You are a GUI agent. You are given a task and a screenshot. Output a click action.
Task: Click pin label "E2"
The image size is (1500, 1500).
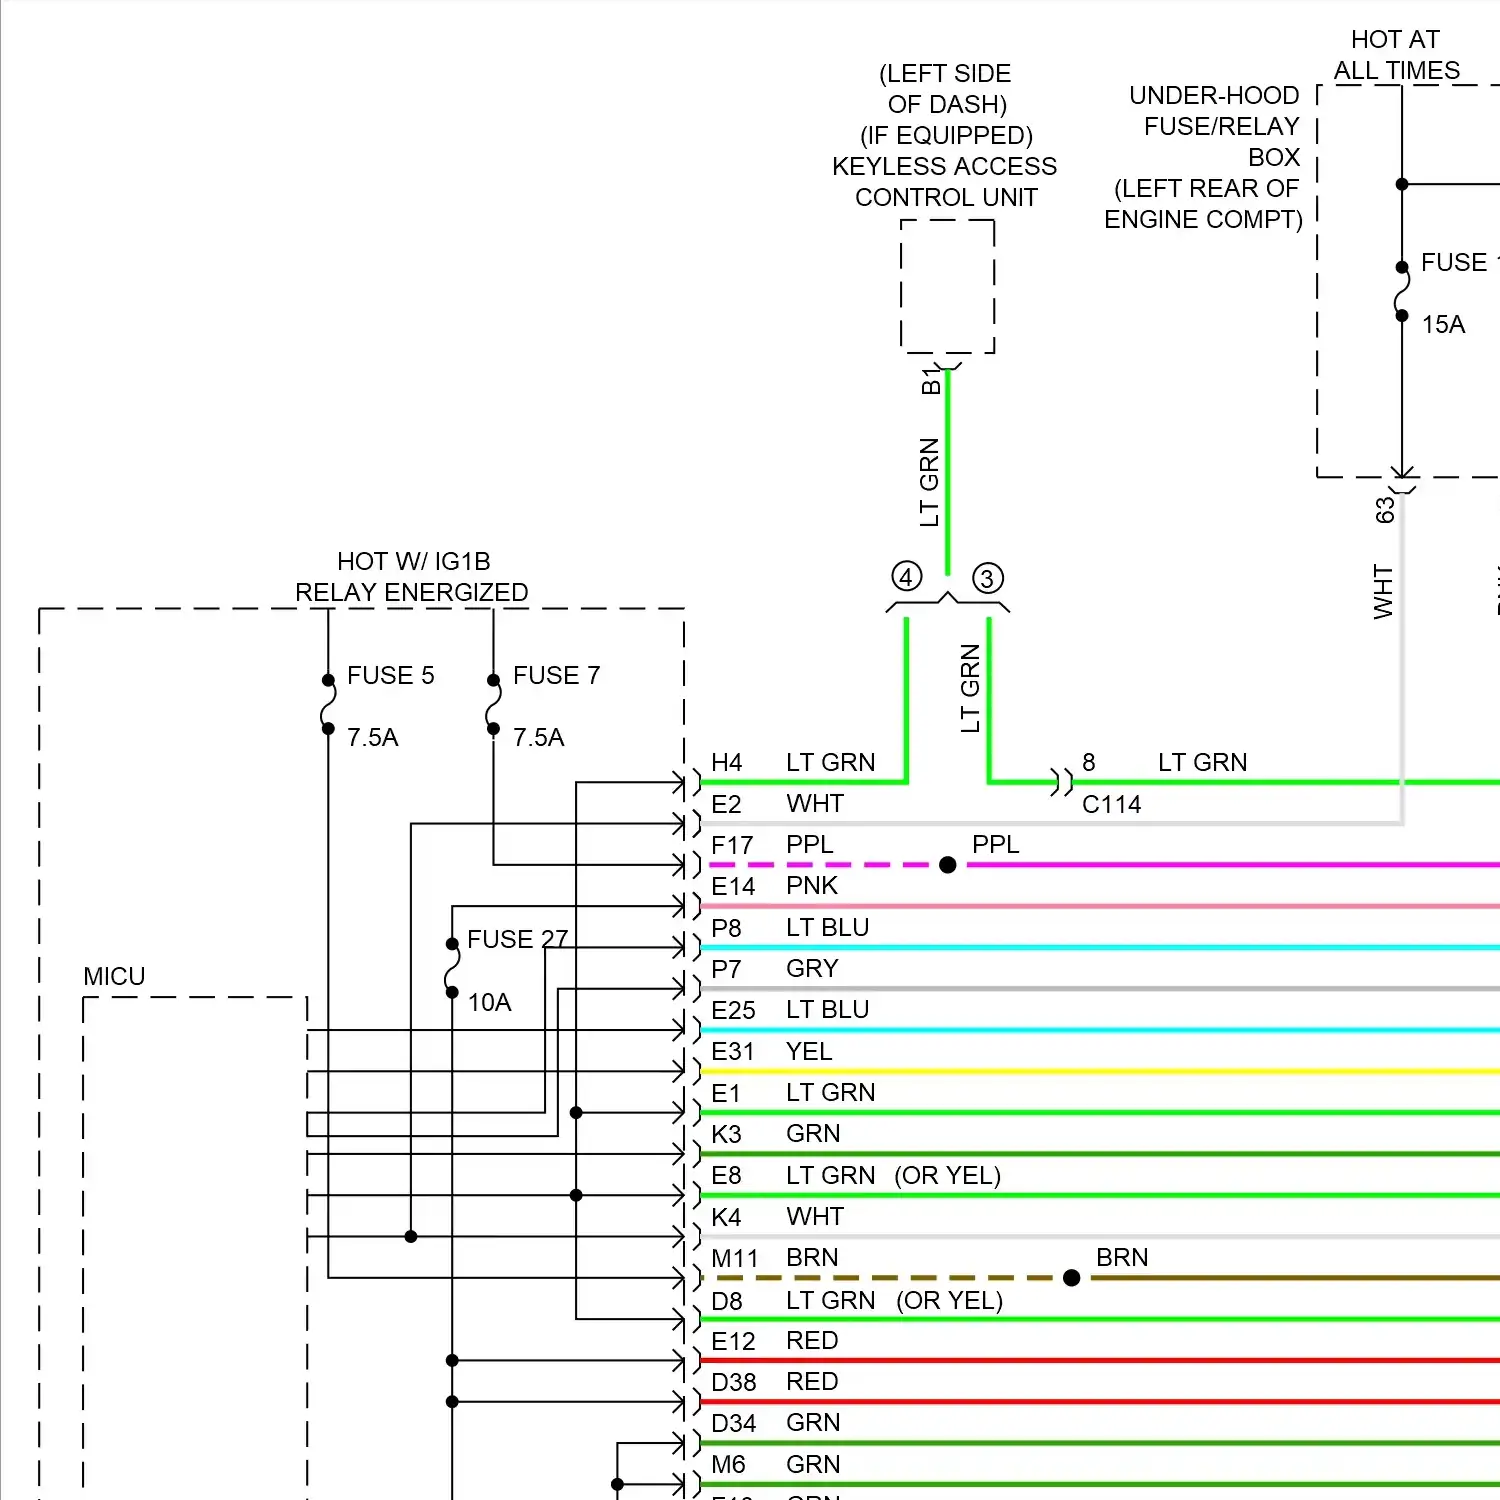726,805
